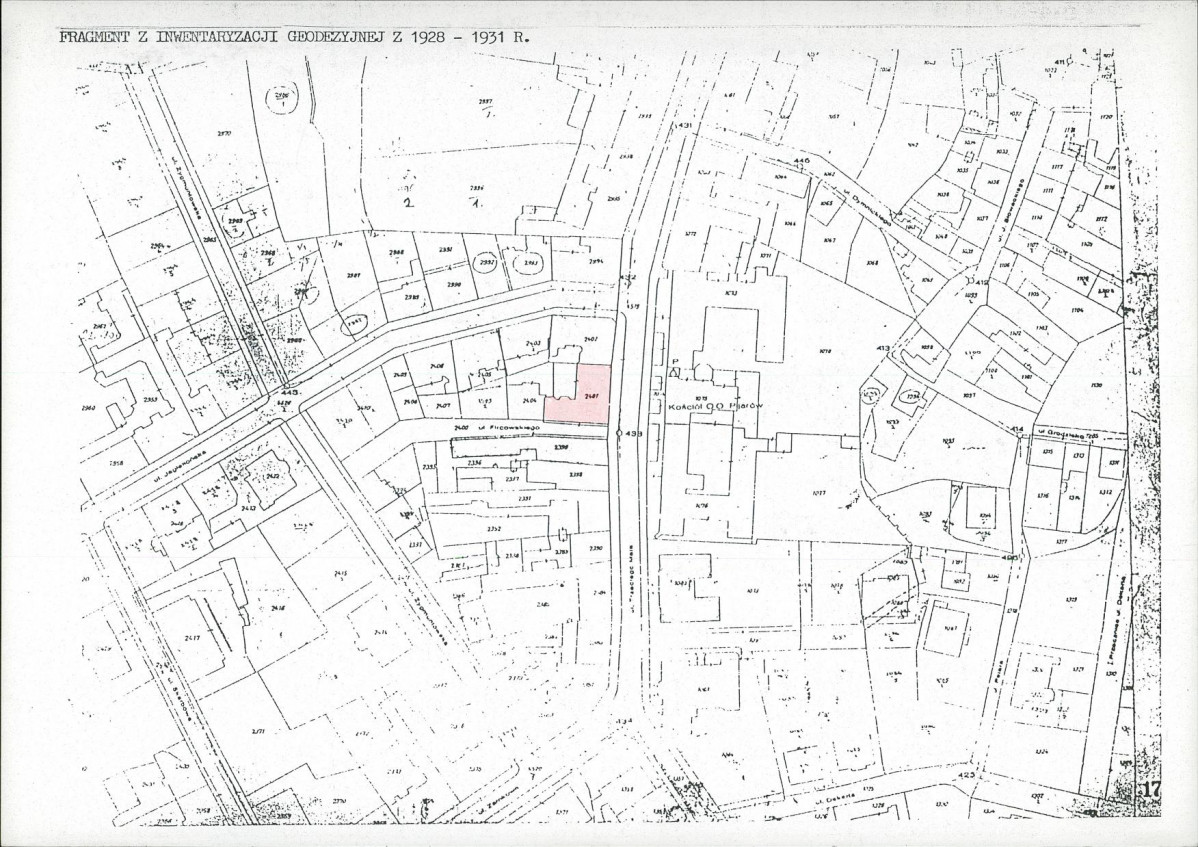Click survey point marker 413

pyautogui.click(x=882, y=348)
